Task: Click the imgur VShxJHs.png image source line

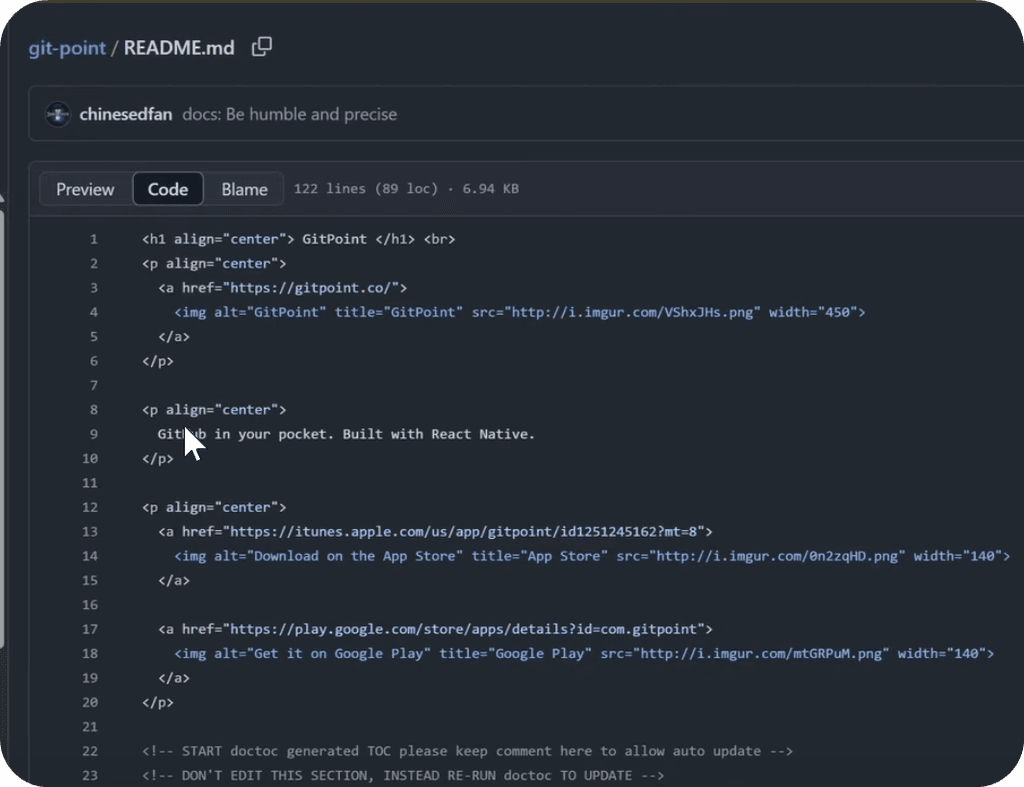Action: 520,312
